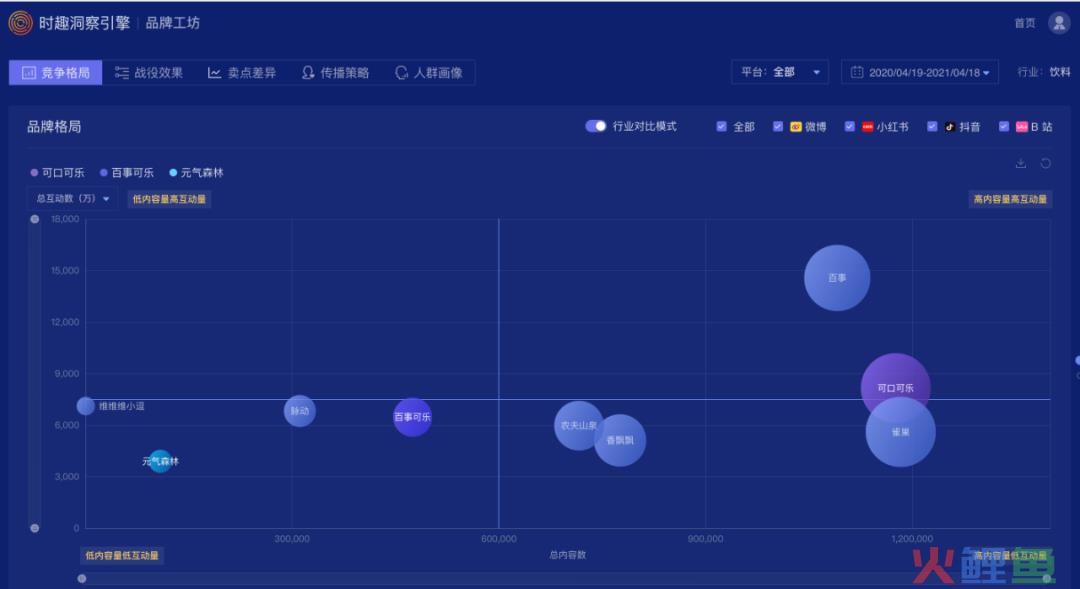This screenshot has width=1080, height=589.
Task: Uncheck the B站 checkbox
Action: [x=1004, y=126]
